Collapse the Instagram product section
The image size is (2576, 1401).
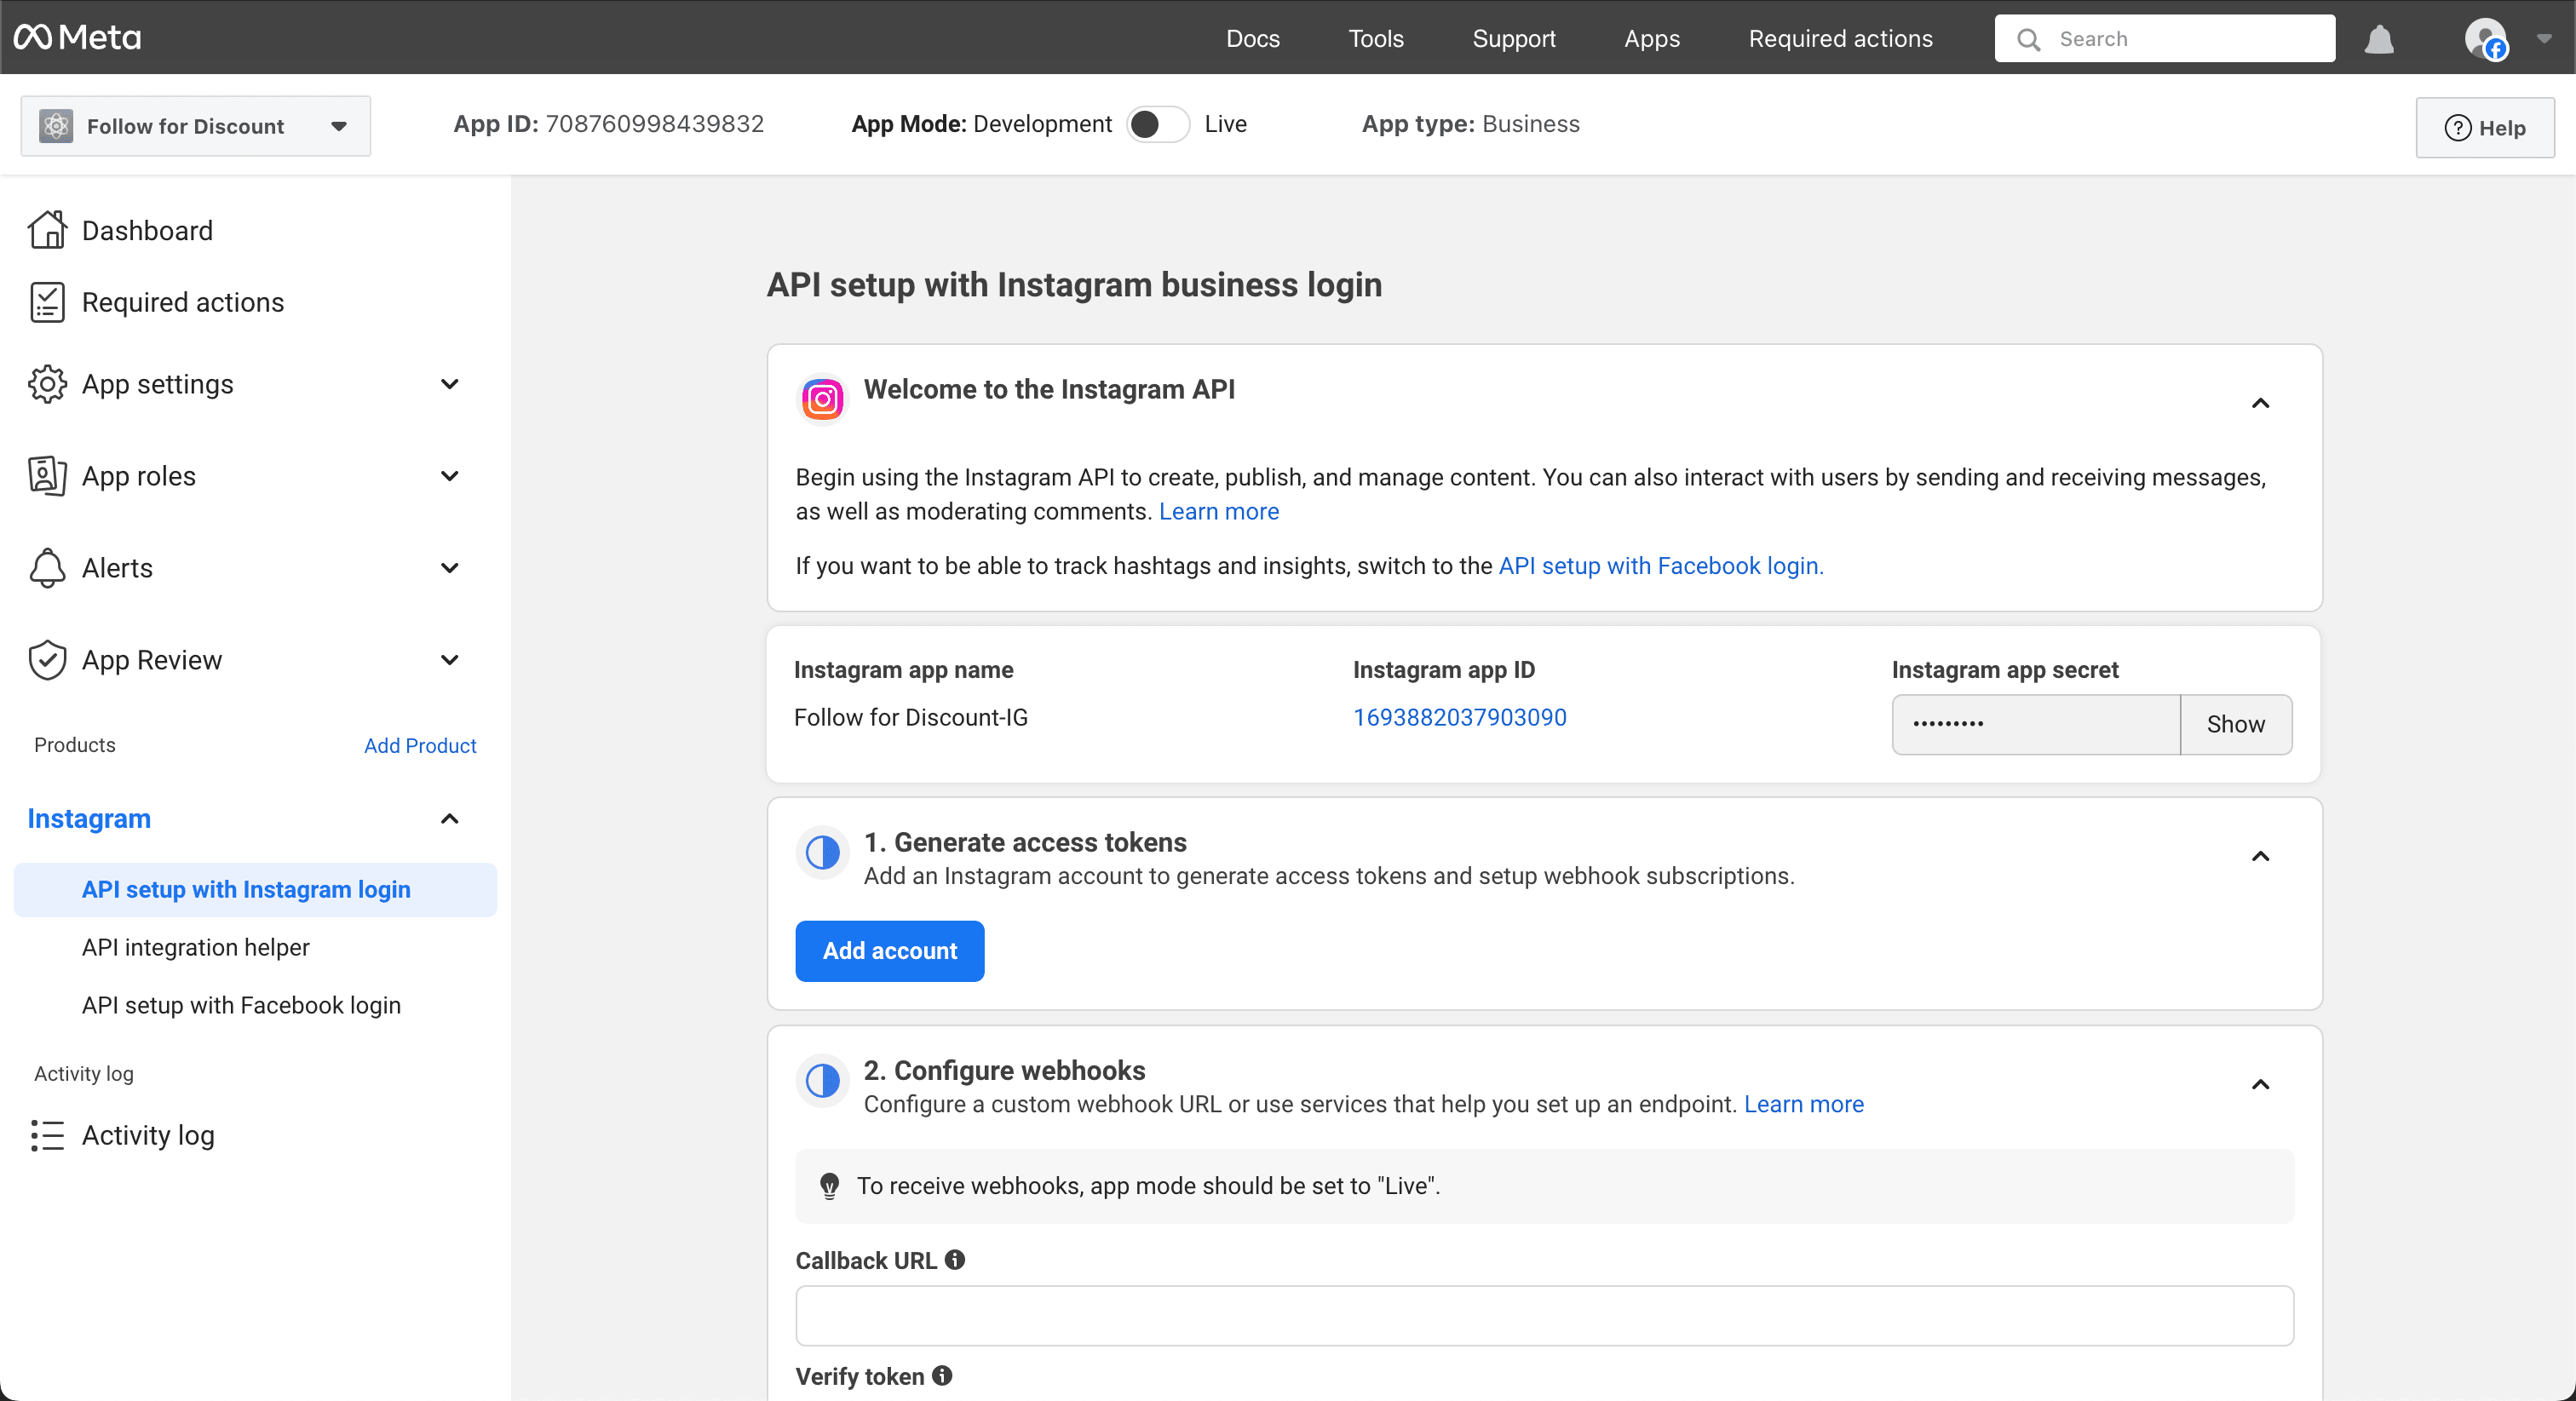coord(450,819)
